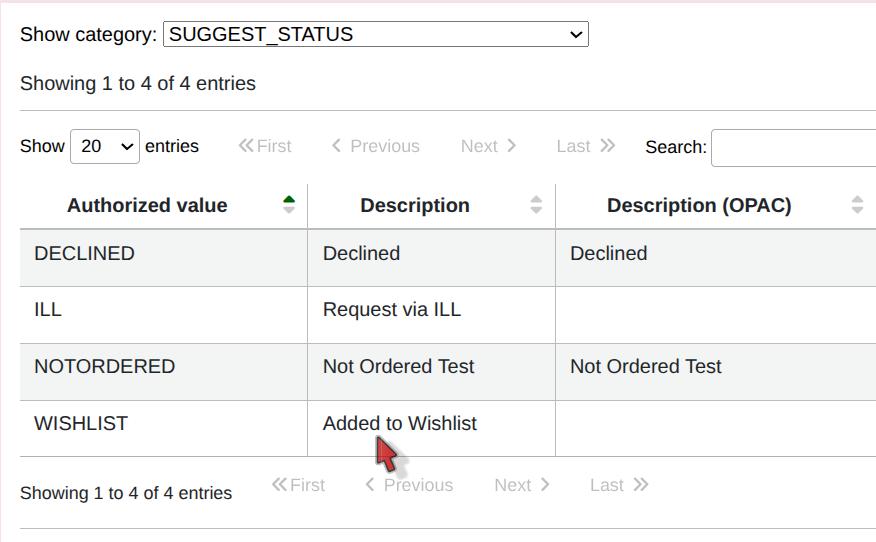The width and height of the screenshot is (876, 542).
Task: Click the 'Added to Wishlist' description cell
Action: coord(399,424)
